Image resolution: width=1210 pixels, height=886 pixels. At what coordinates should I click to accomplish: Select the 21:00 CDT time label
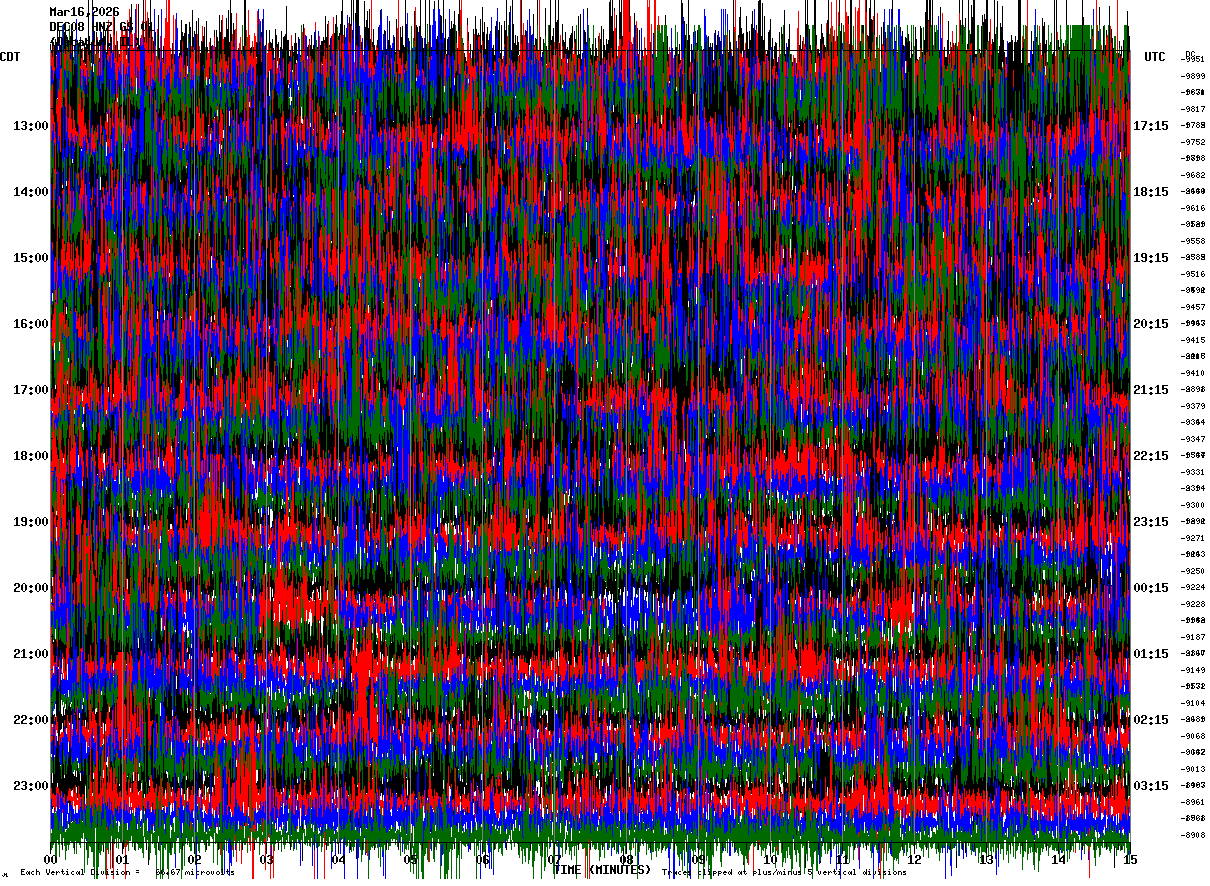pyautogui.click(x=31, y=654)
